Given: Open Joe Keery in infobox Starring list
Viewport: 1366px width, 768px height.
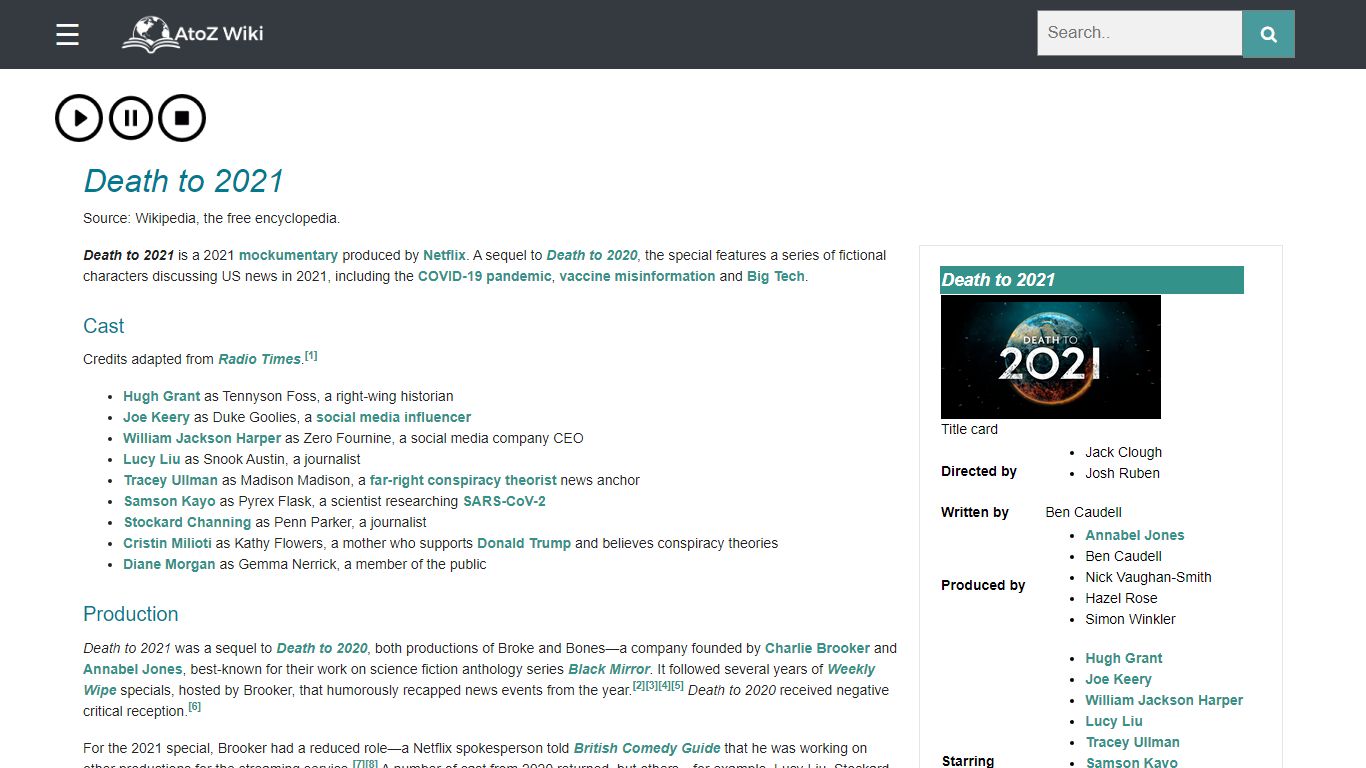Looking at the screenshot, I should (x=1119, y=679).
